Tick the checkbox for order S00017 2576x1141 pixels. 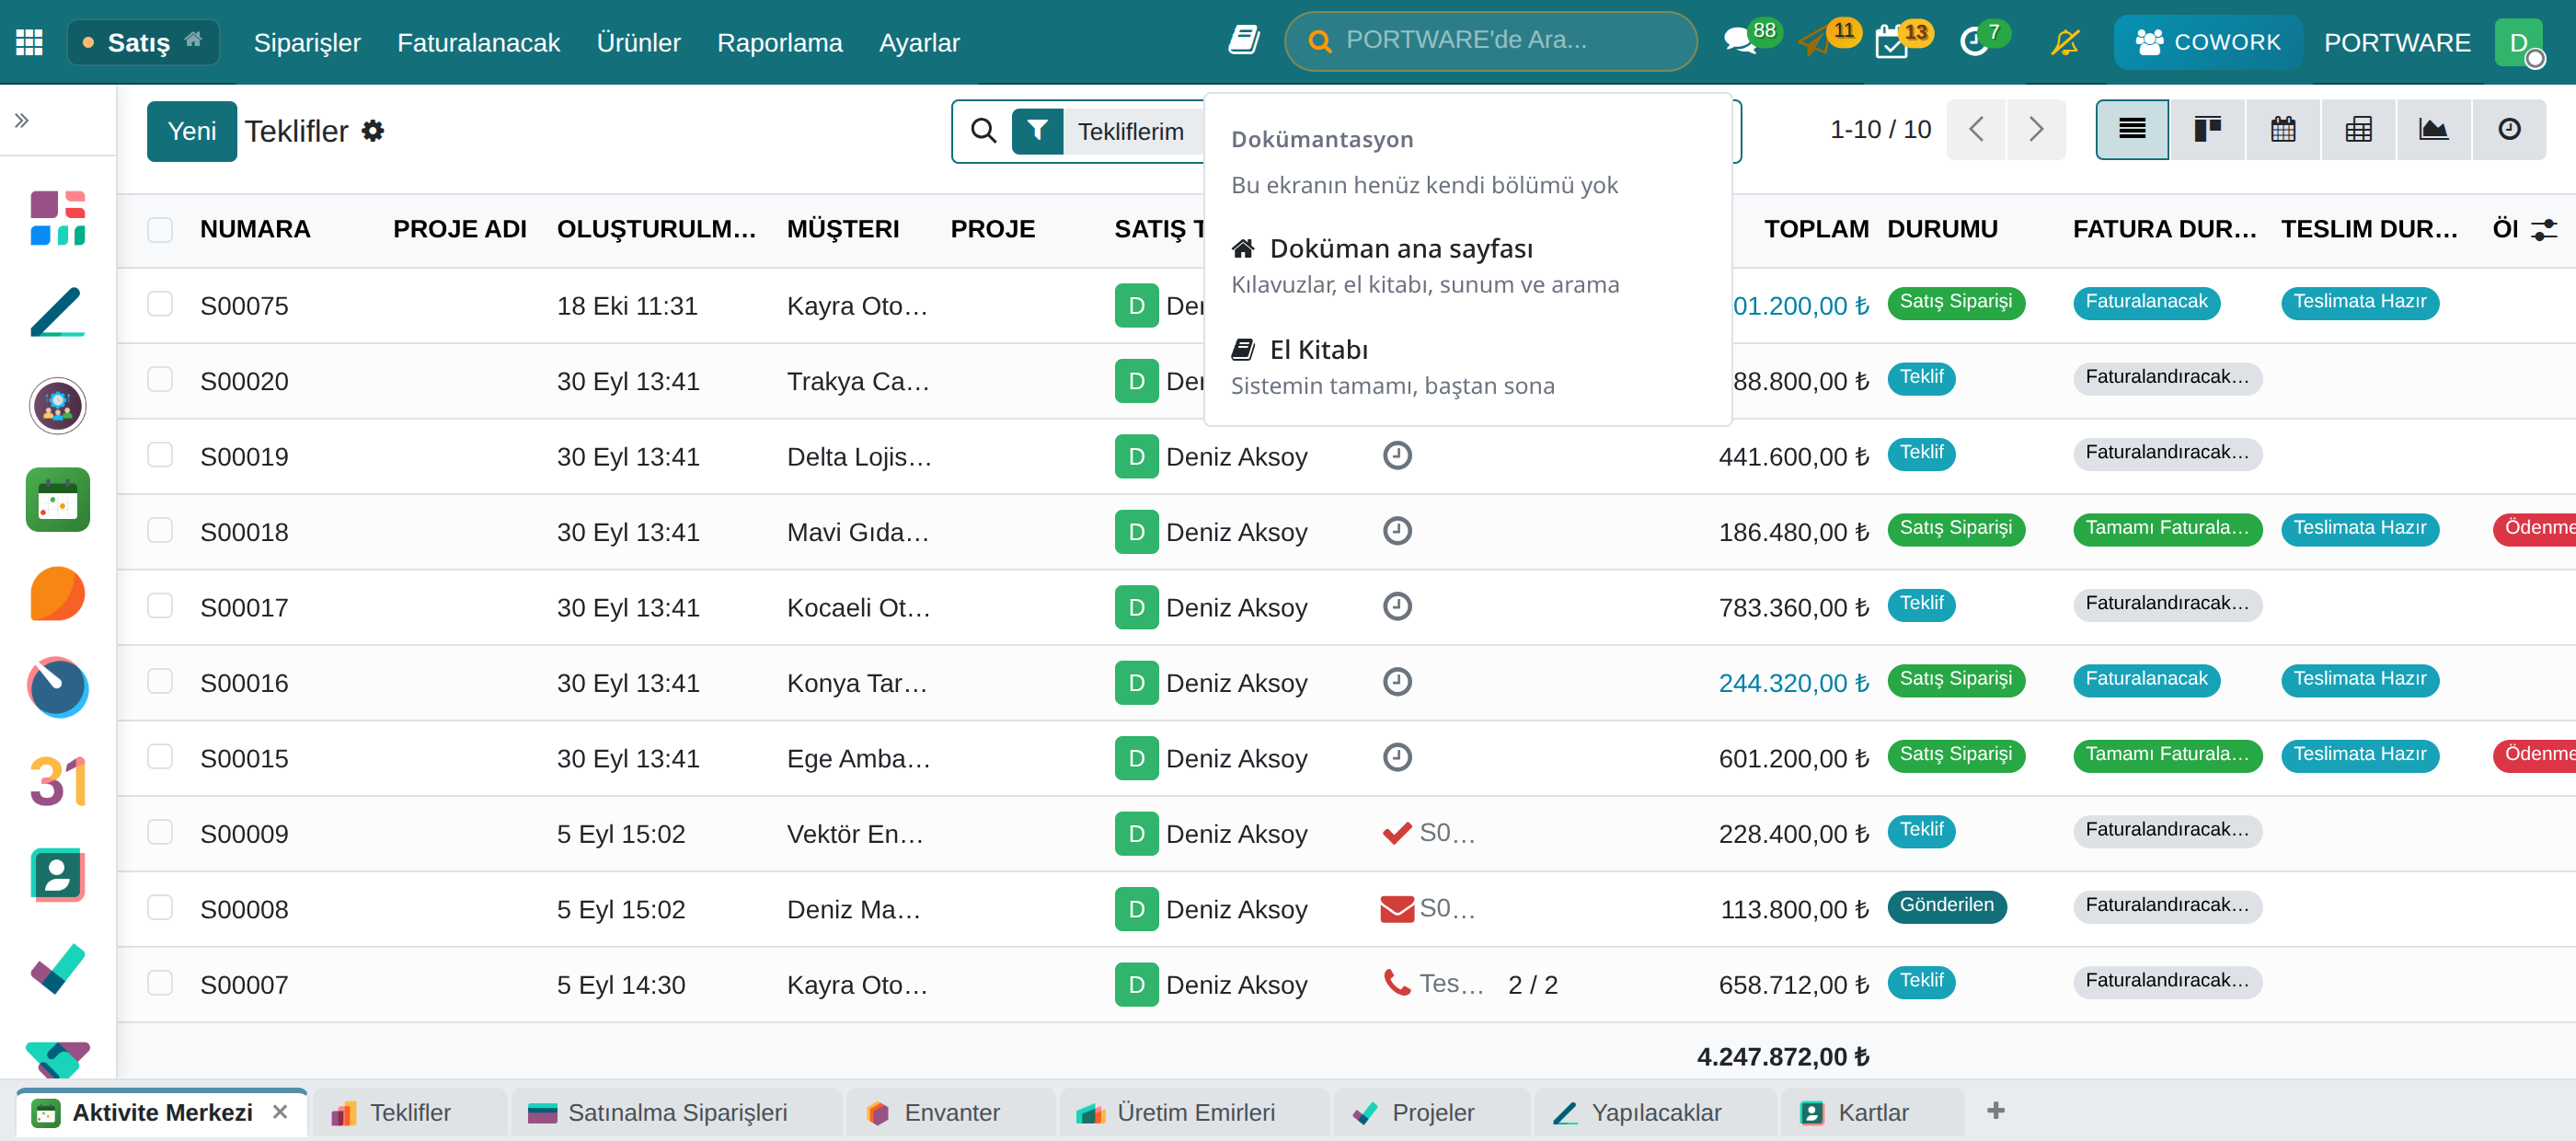point(160,606)
